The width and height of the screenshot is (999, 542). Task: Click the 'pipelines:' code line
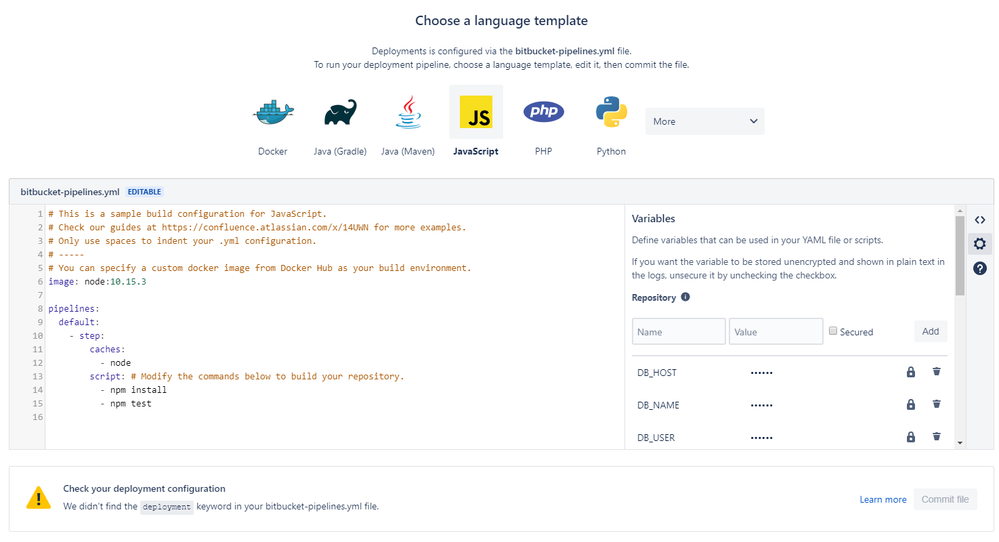(x=74, y=308)
